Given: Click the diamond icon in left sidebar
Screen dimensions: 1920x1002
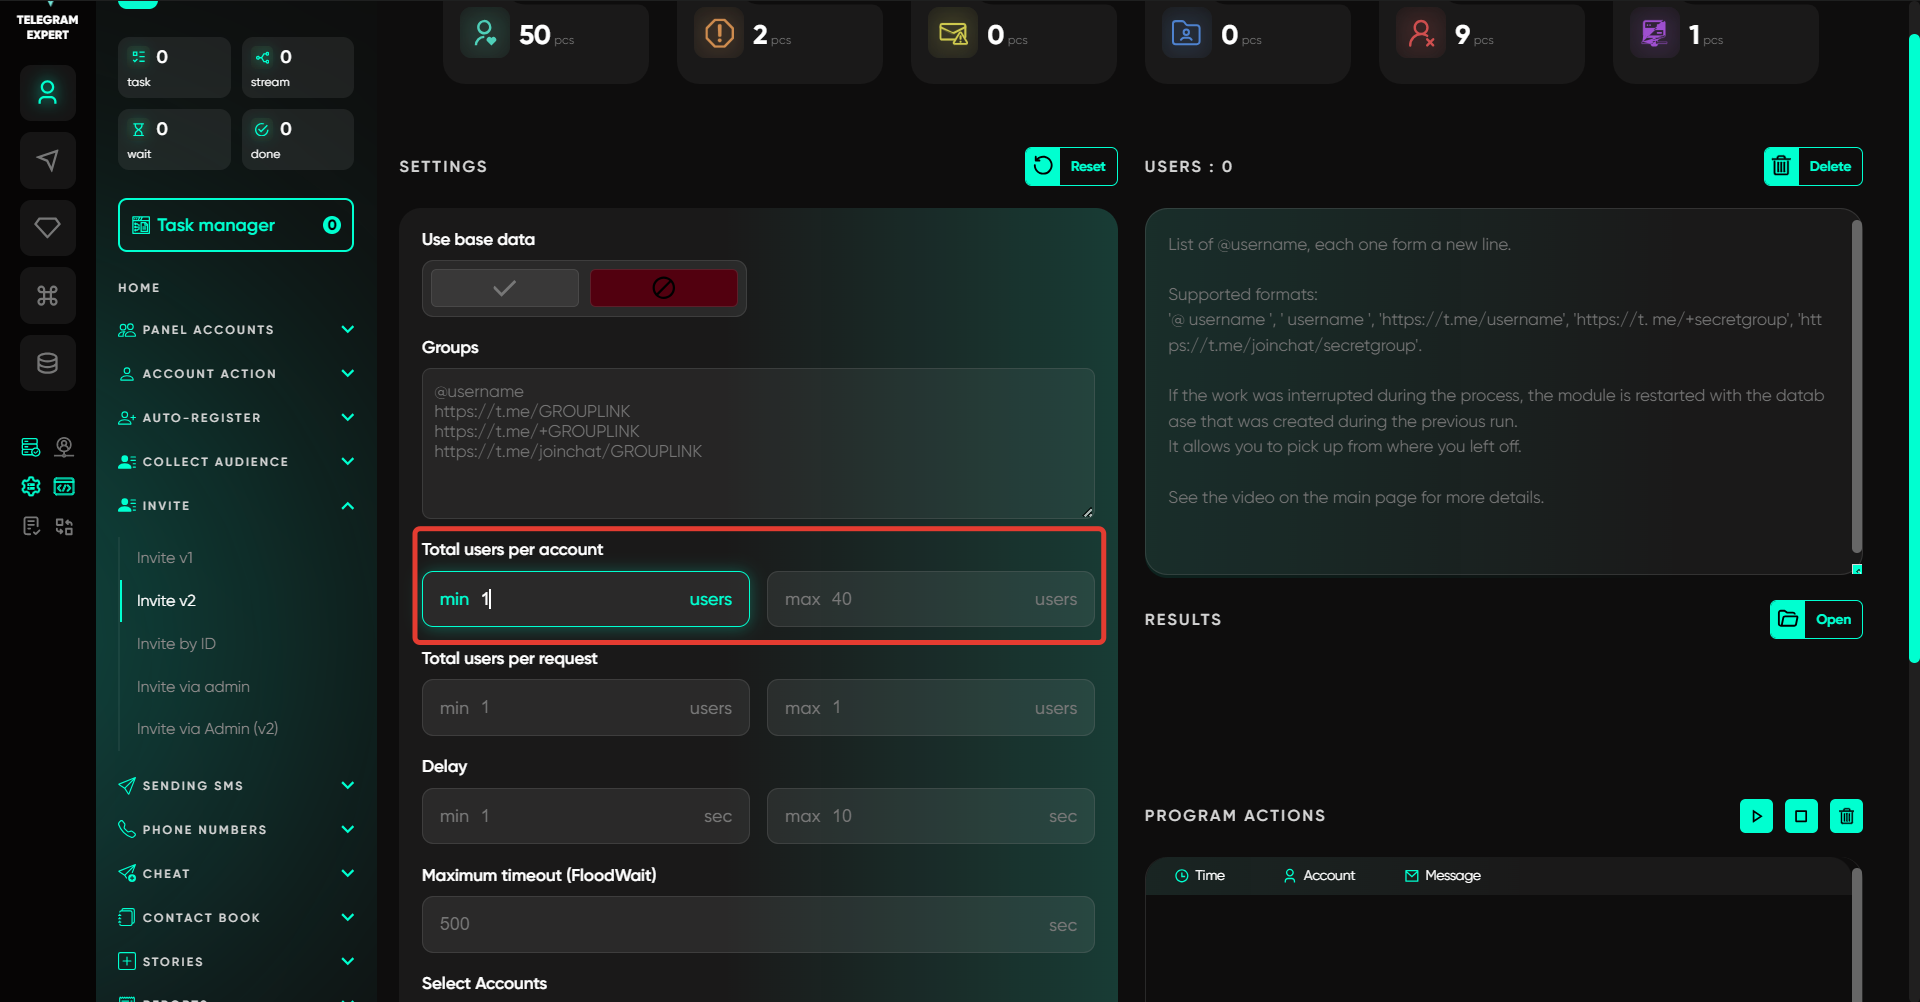Looking at the screenshot, I should click(x=47, y=228).
